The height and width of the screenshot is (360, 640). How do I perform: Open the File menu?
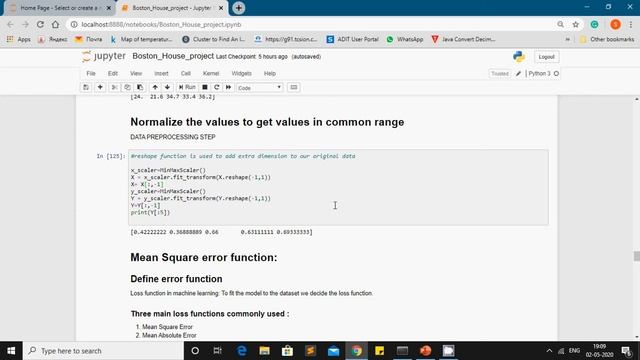coord(91,73)
